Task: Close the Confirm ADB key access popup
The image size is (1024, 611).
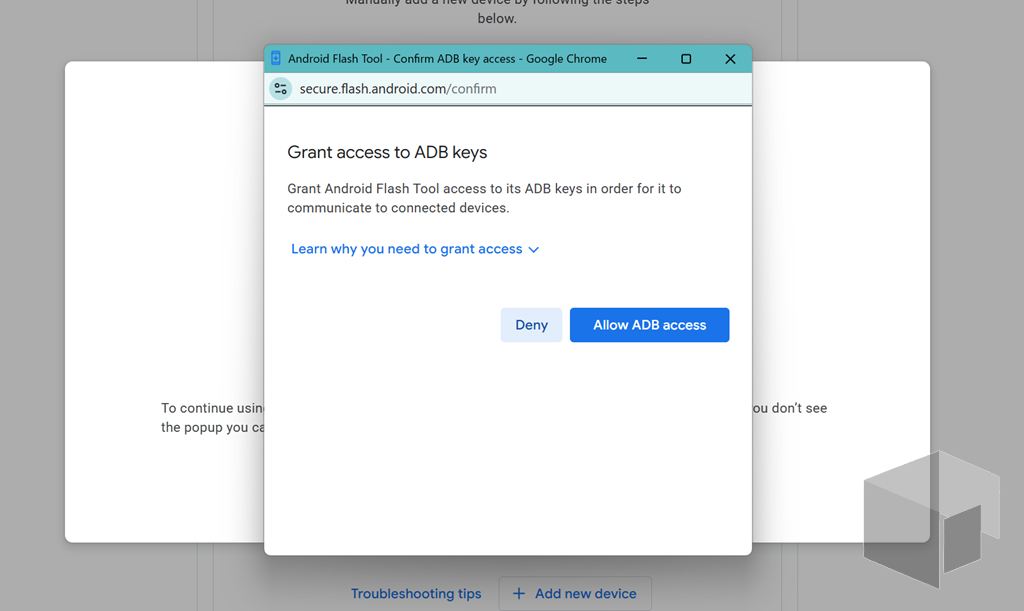Action: pyautogui.click(x=730, y=59)
